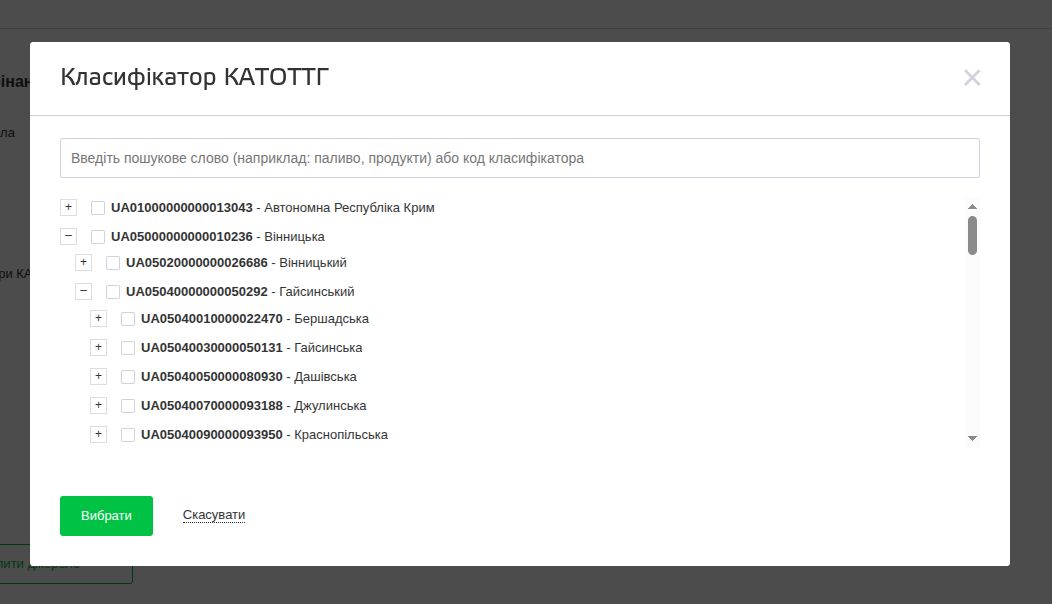
Task: Expand the Краснопільська community node
Action: click(98, 434)
